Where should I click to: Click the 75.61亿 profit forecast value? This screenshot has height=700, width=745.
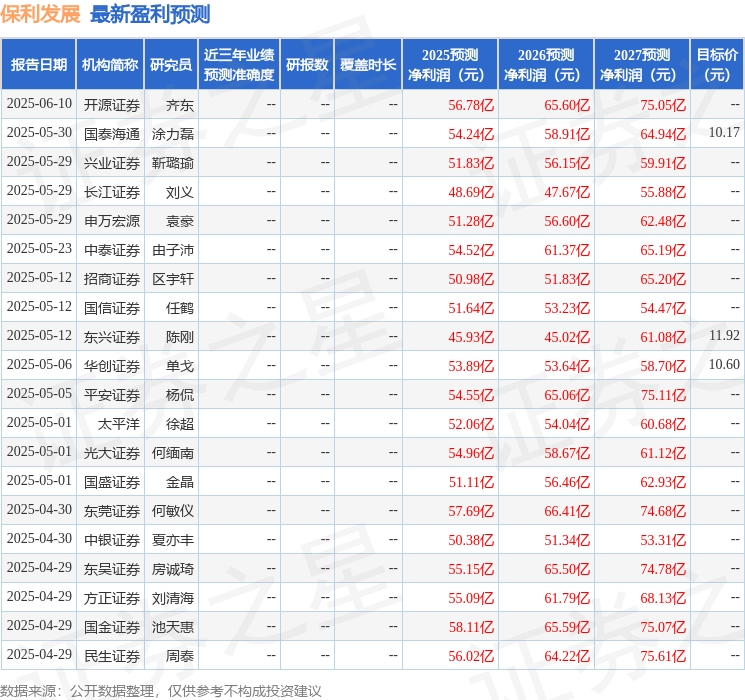tap(663, 656)
